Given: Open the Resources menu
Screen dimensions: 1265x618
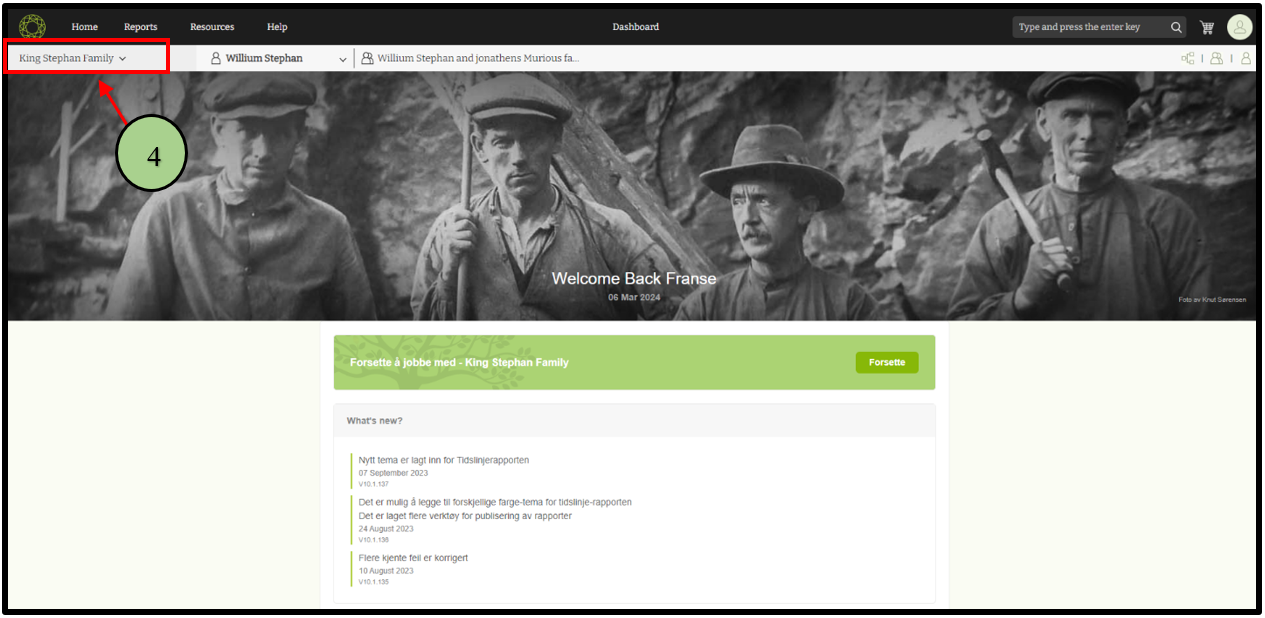Looking at the screenshot, I should (x=212, y=27).
